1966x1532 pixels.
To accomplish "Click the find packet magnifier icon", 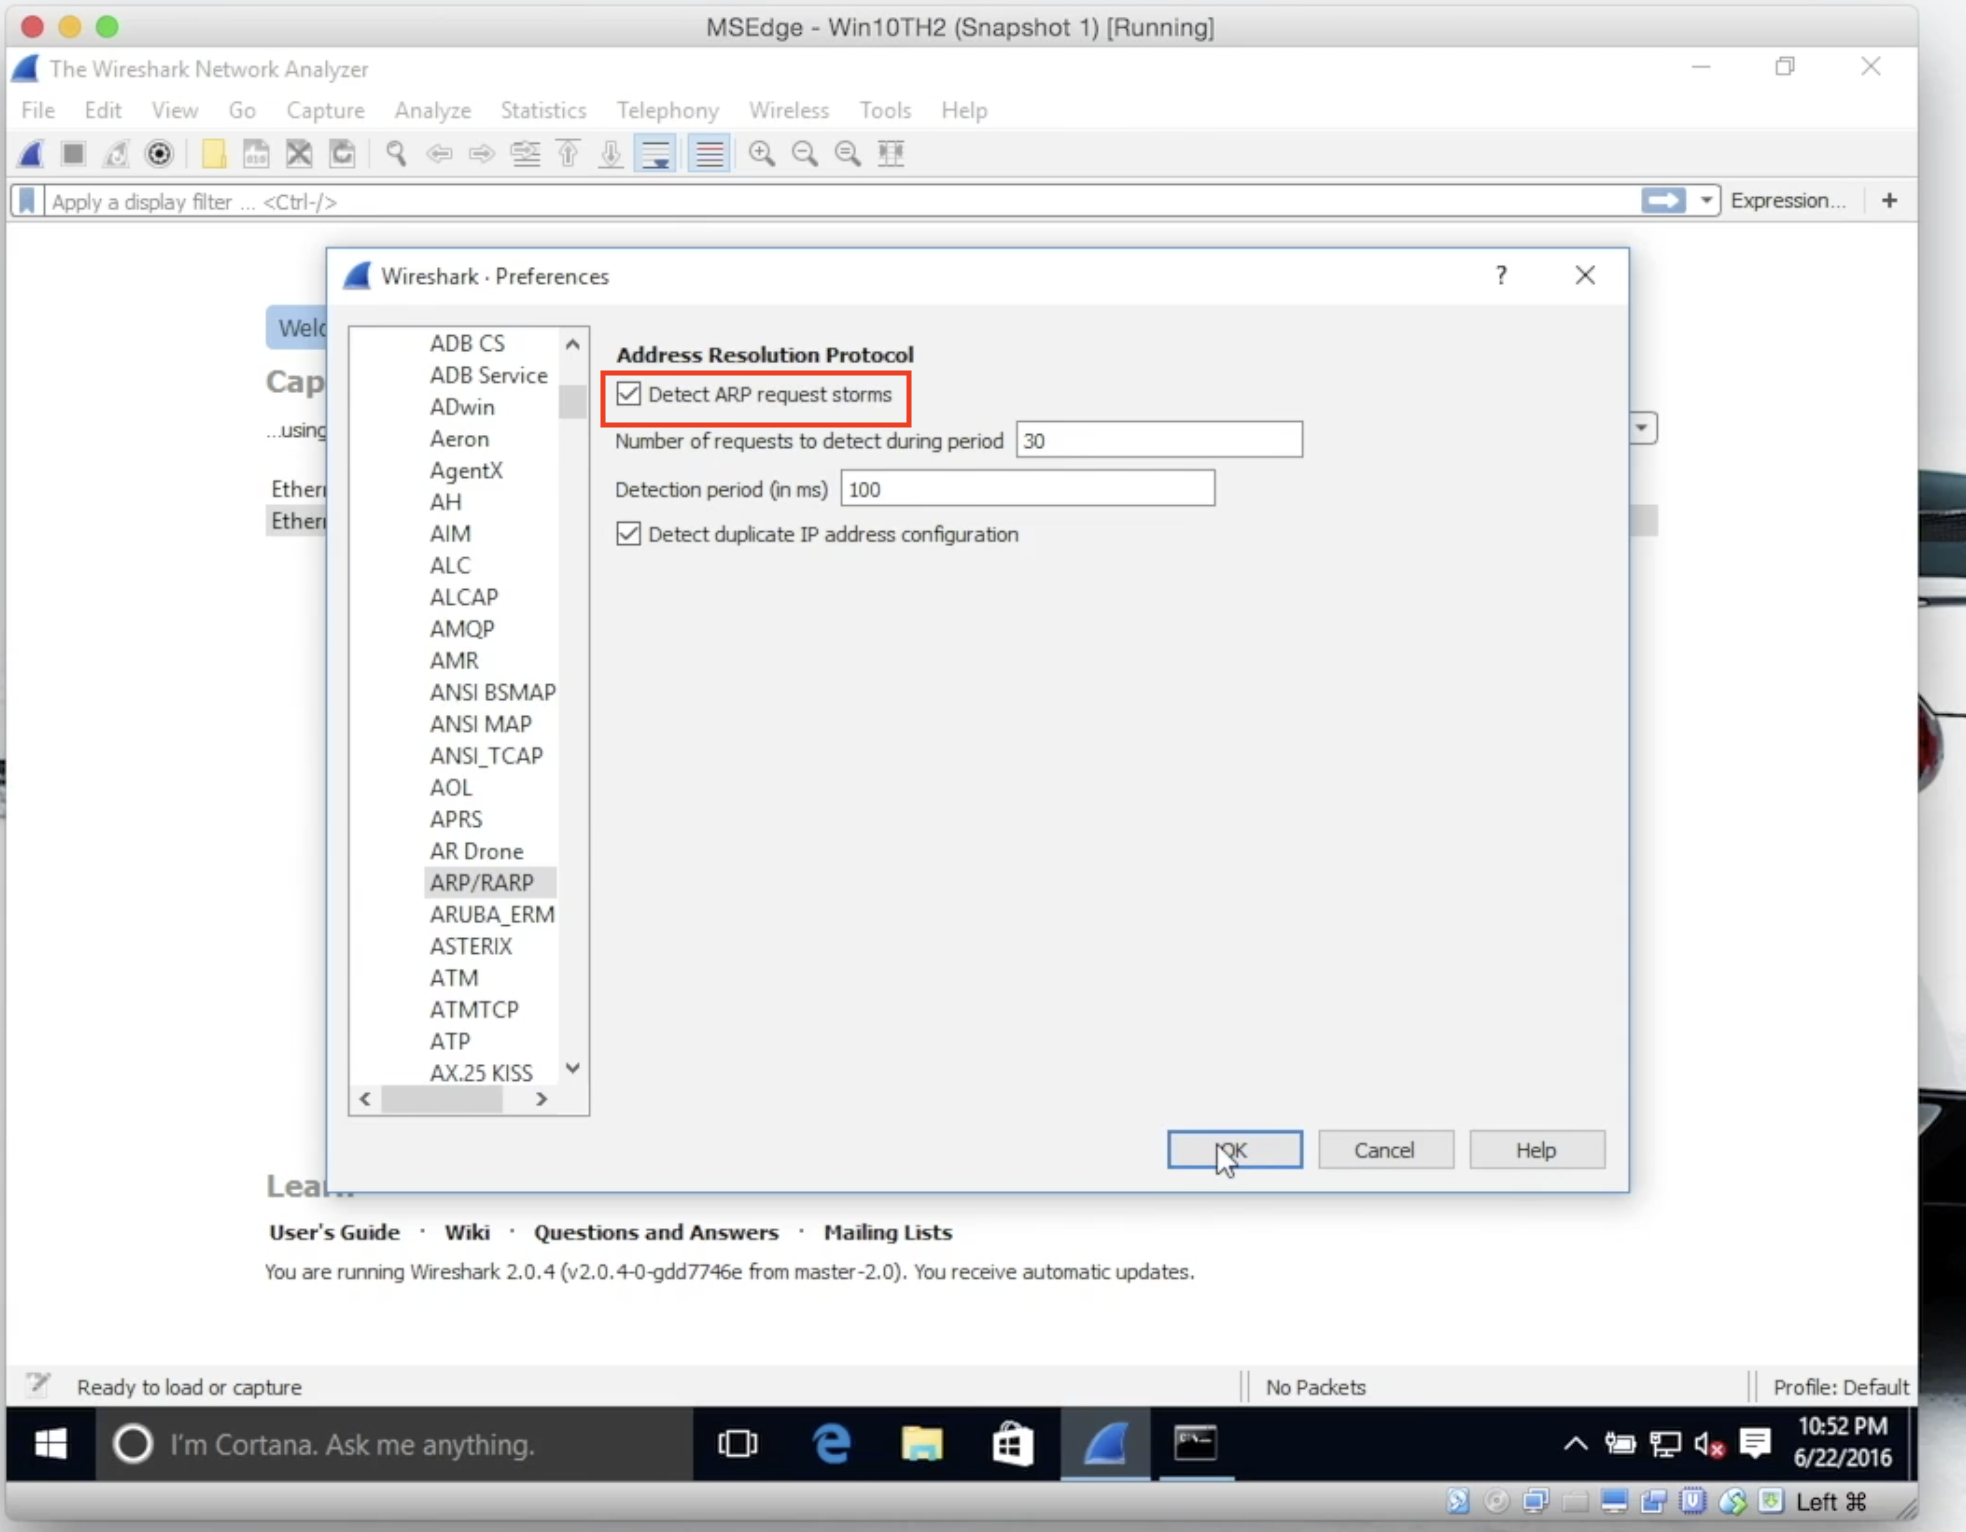I will click(x=396, y=153).
